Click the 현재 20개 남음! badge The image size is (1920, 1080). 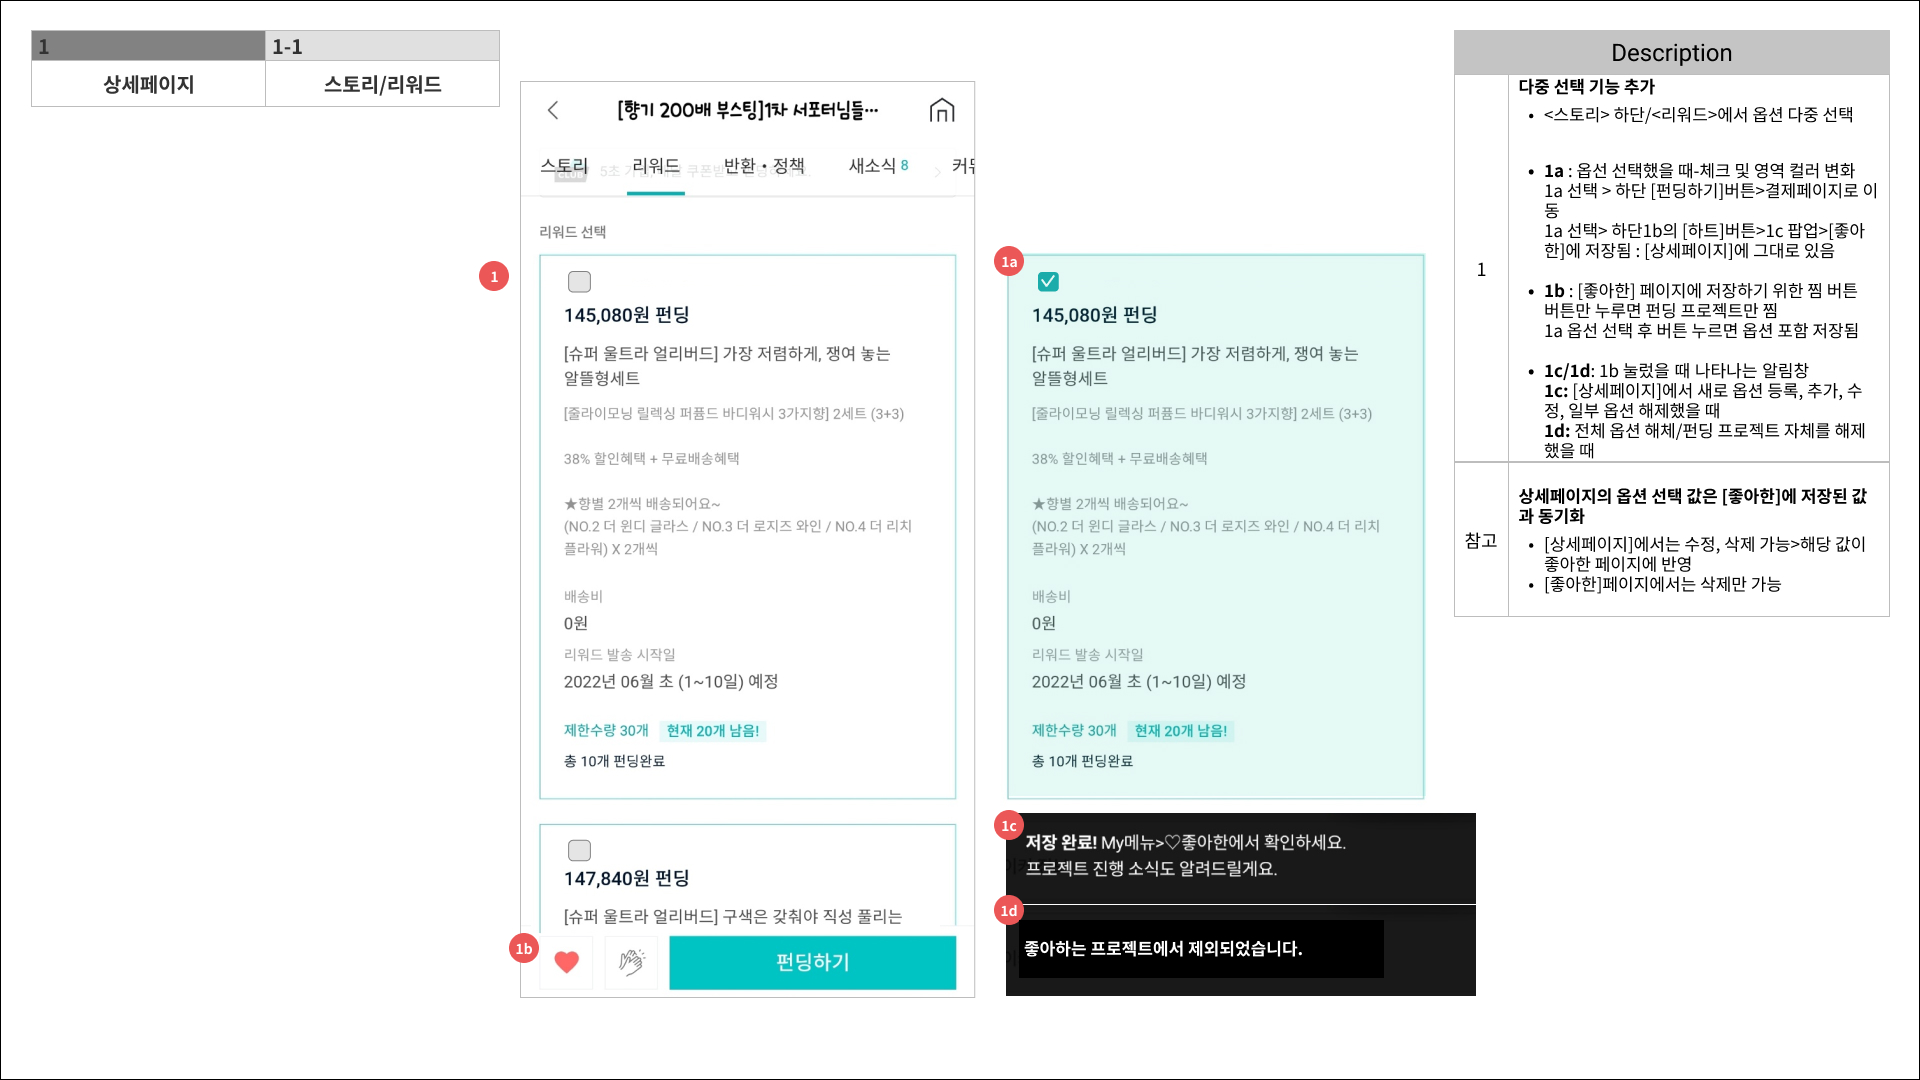coord(712,731)
